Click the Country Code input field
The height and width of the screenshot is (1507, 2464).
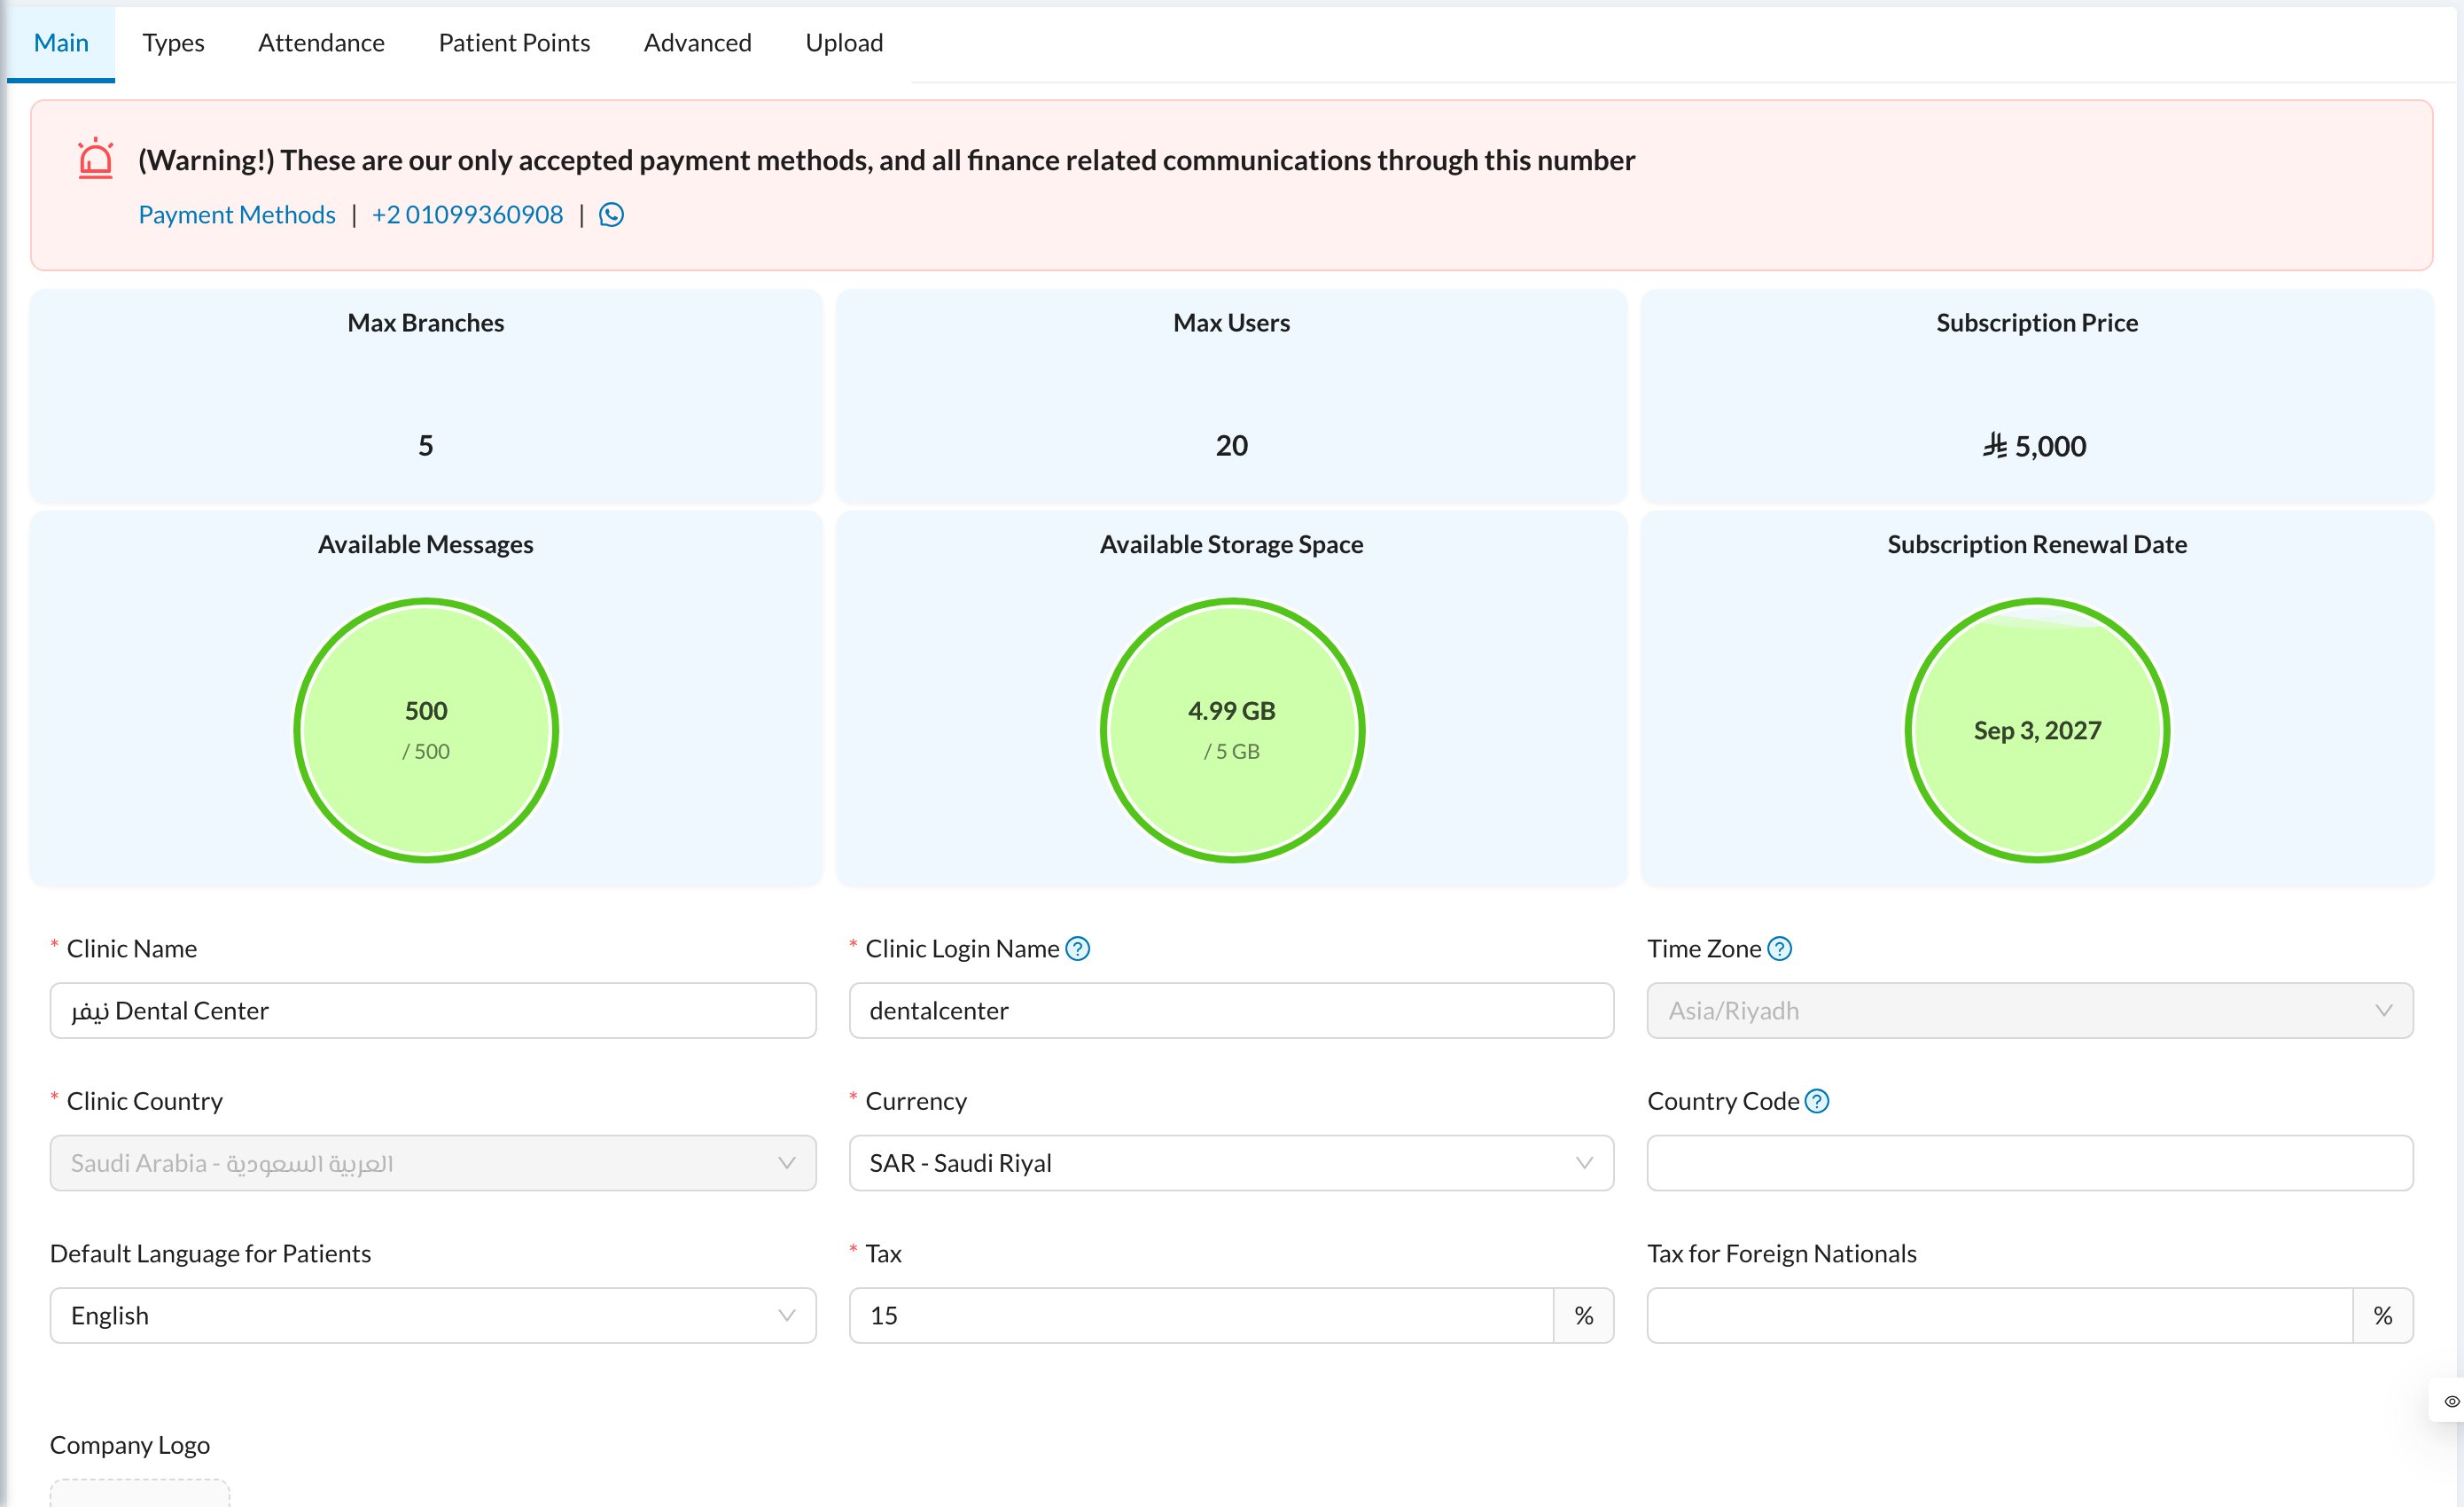pyautogui.click(x=2029, y=1163)
